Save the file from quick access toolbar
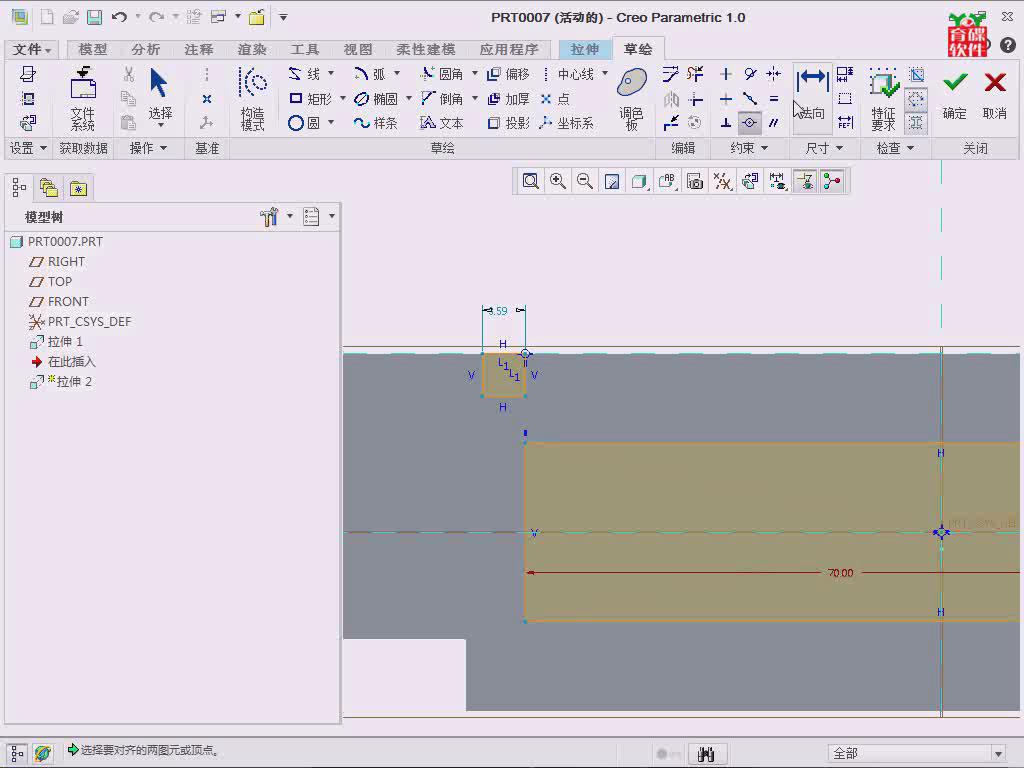 coord(95,17)
